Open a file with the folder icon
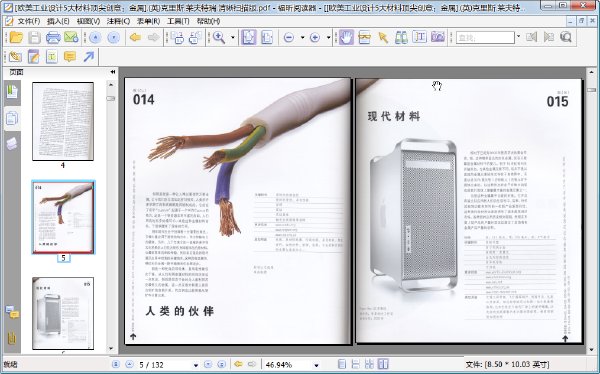 16,37
